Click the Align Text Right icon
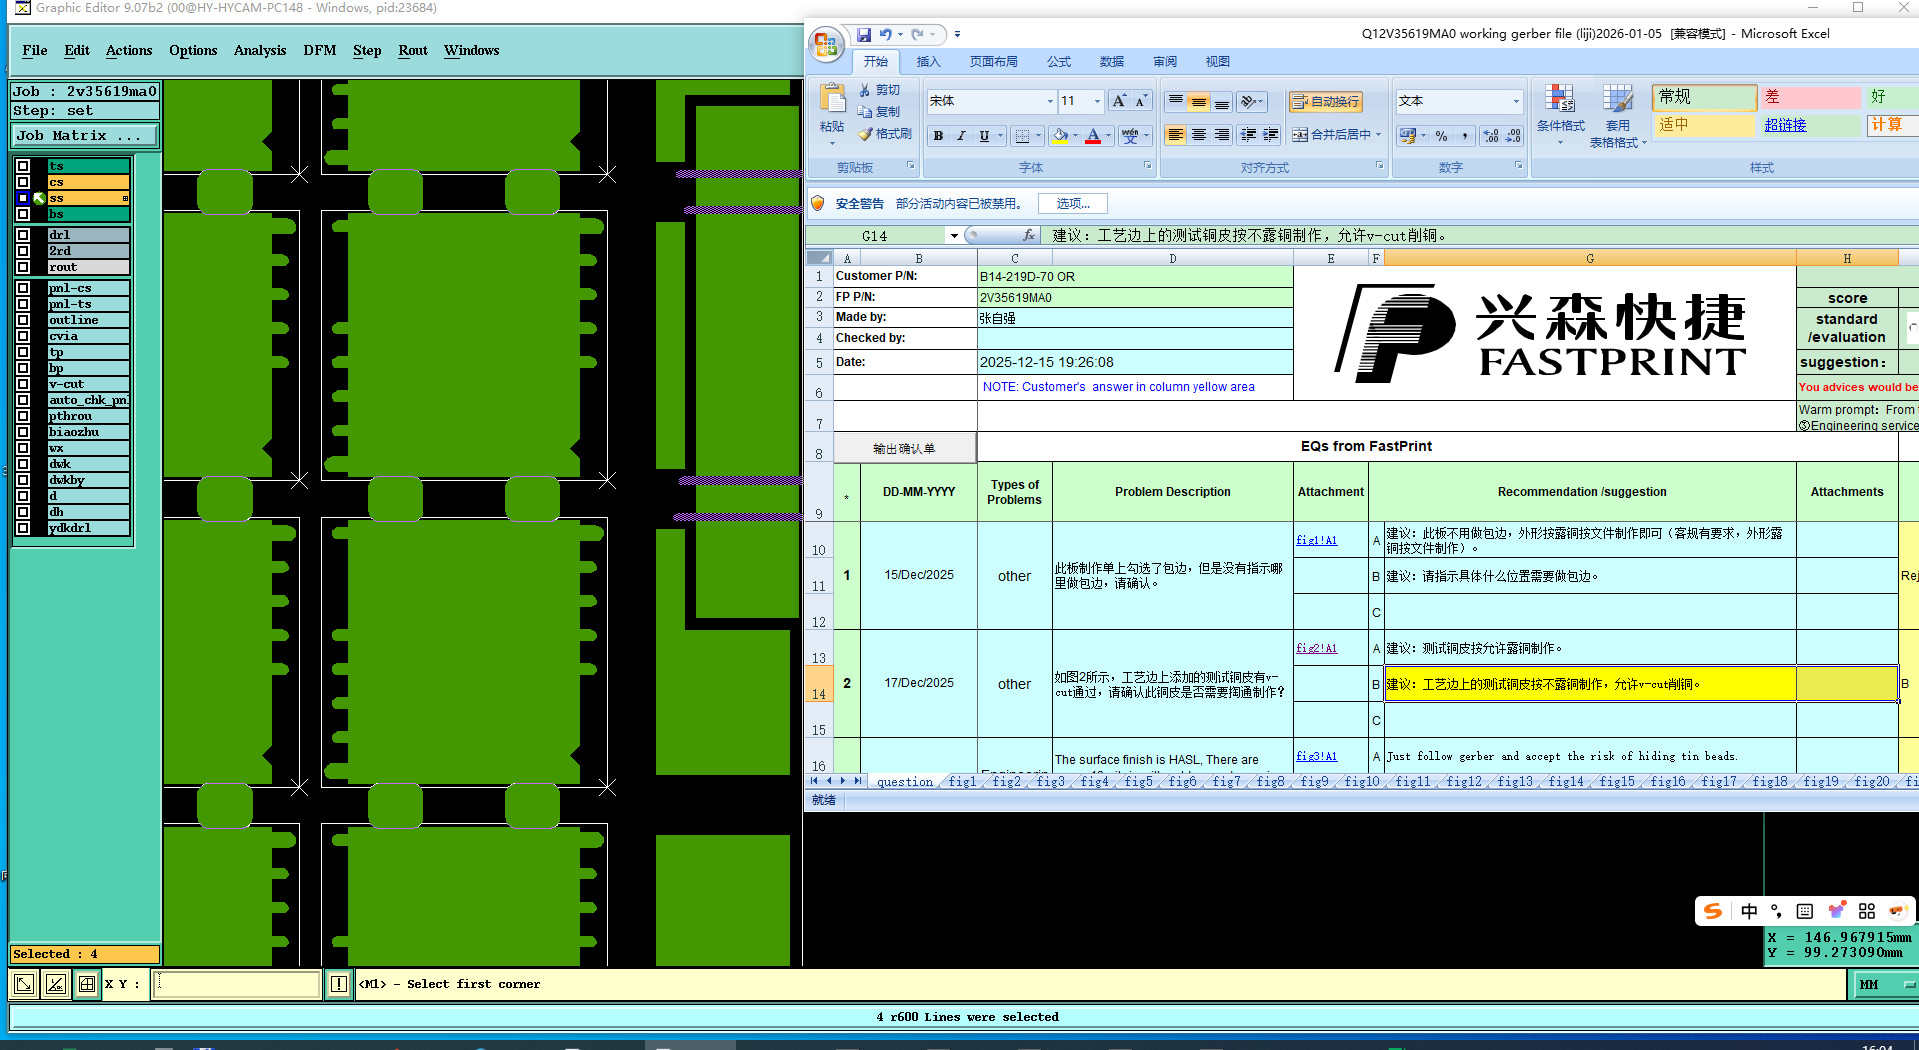 [1221, 135]
